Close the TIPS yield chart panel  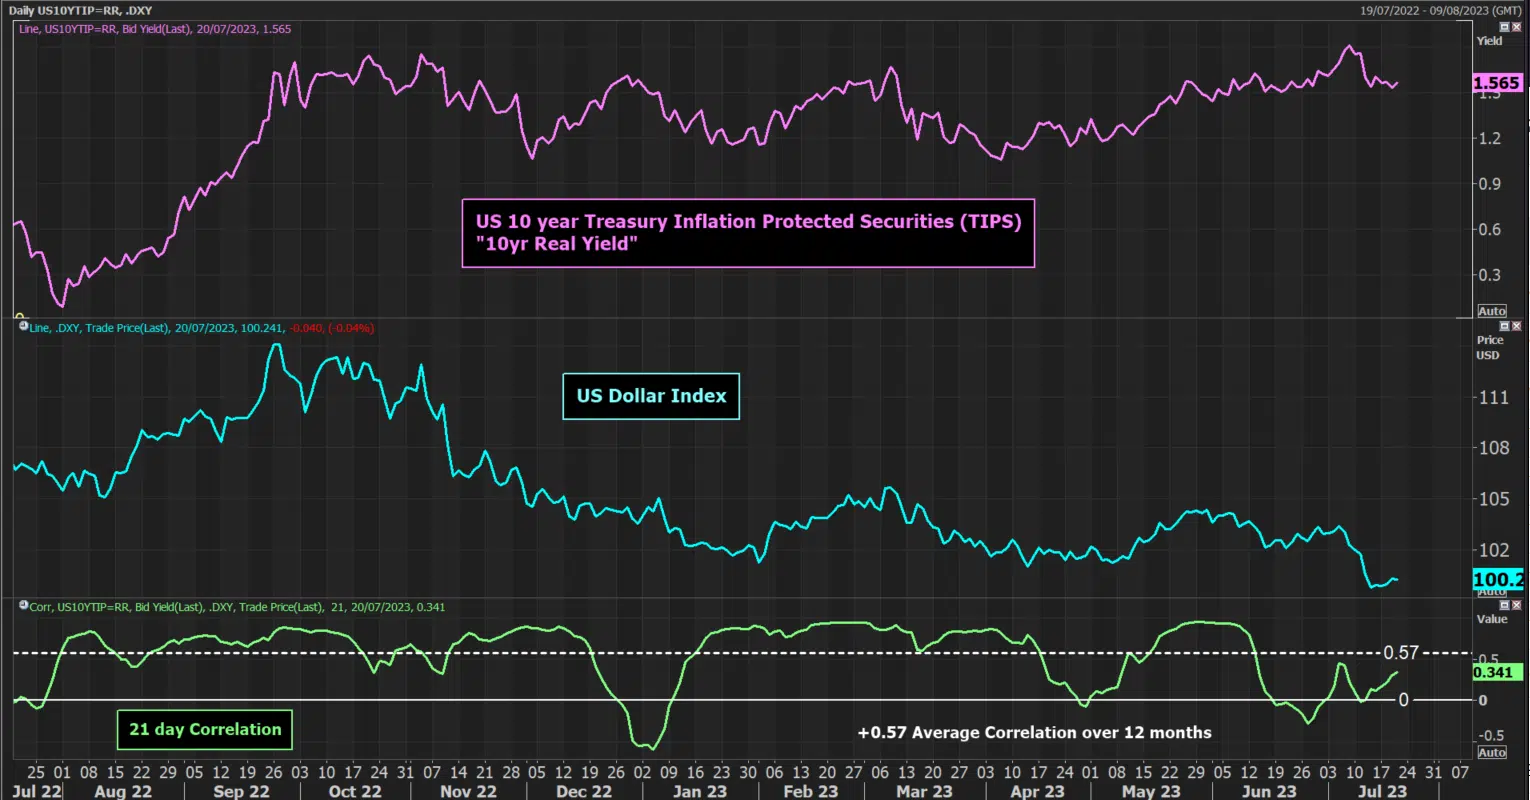(x=1516, y=27)
